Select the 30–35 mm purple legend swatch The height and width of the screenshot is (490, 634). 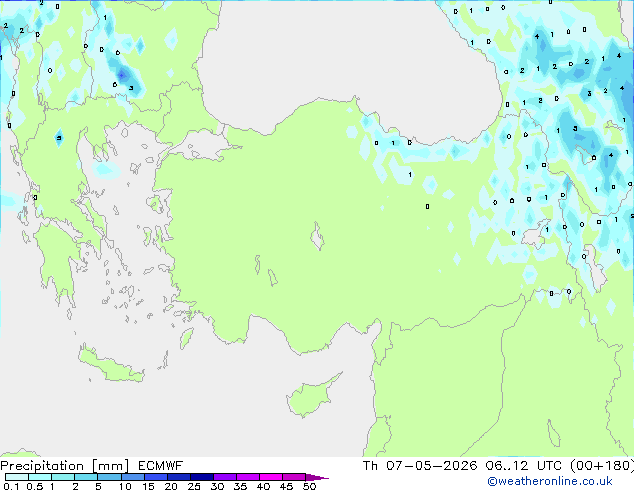coord(224,477)
